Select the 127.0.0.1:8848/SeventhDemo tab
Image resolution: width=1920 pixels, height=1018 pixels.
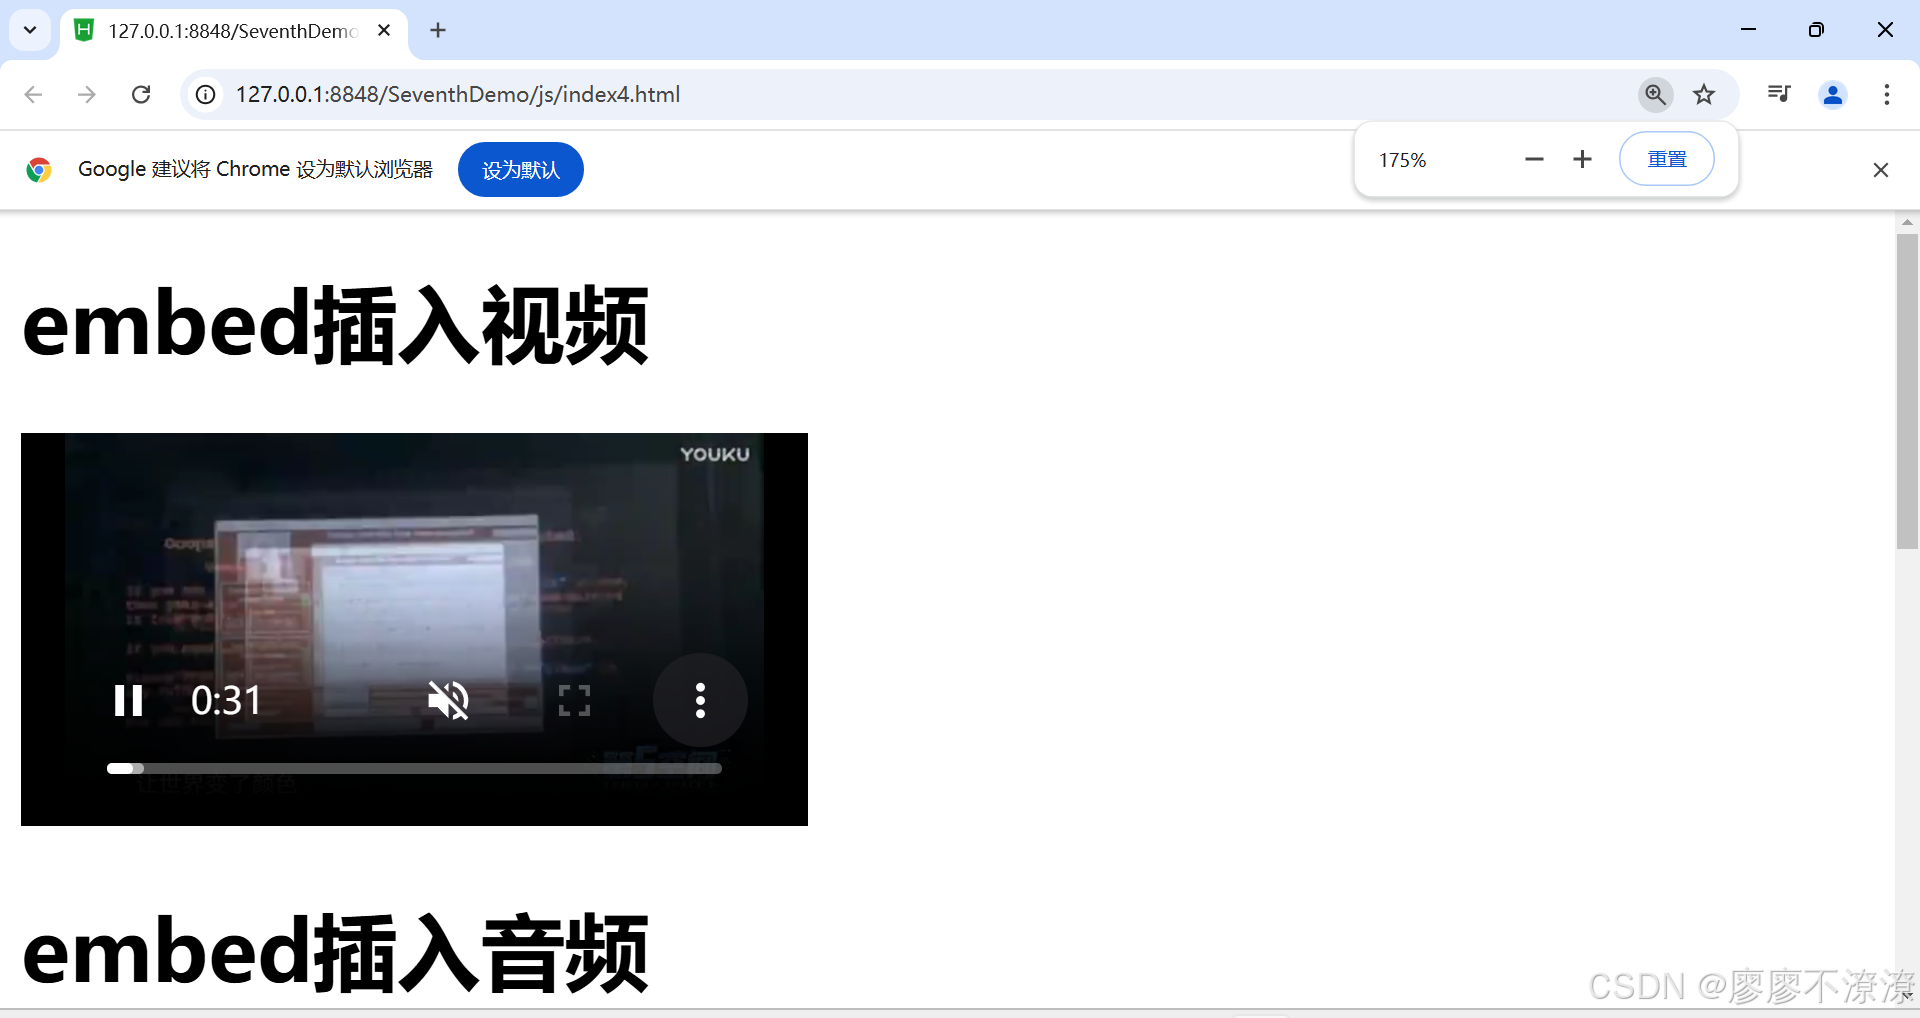pos(234,31)
